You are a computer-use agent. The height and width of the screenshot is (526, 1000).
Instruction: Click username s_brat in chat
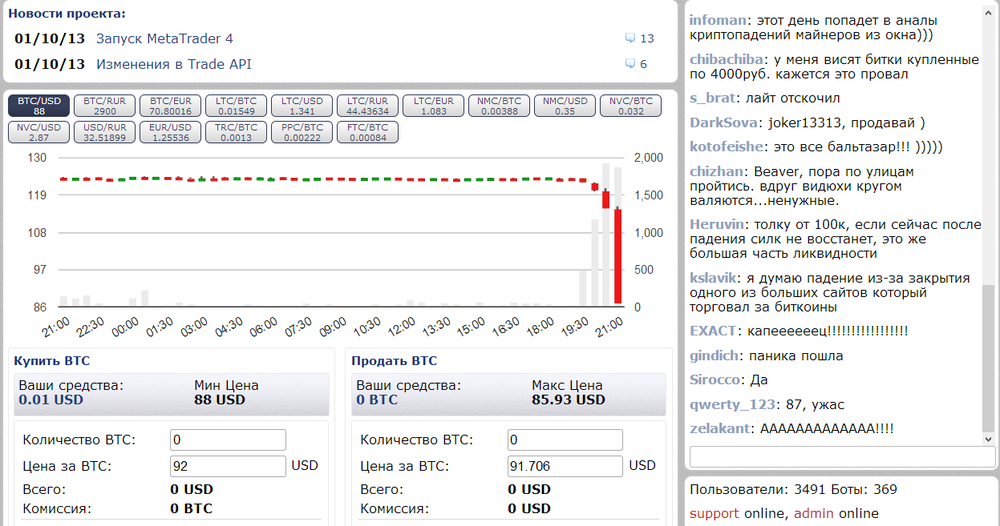[x=712, y=98]
